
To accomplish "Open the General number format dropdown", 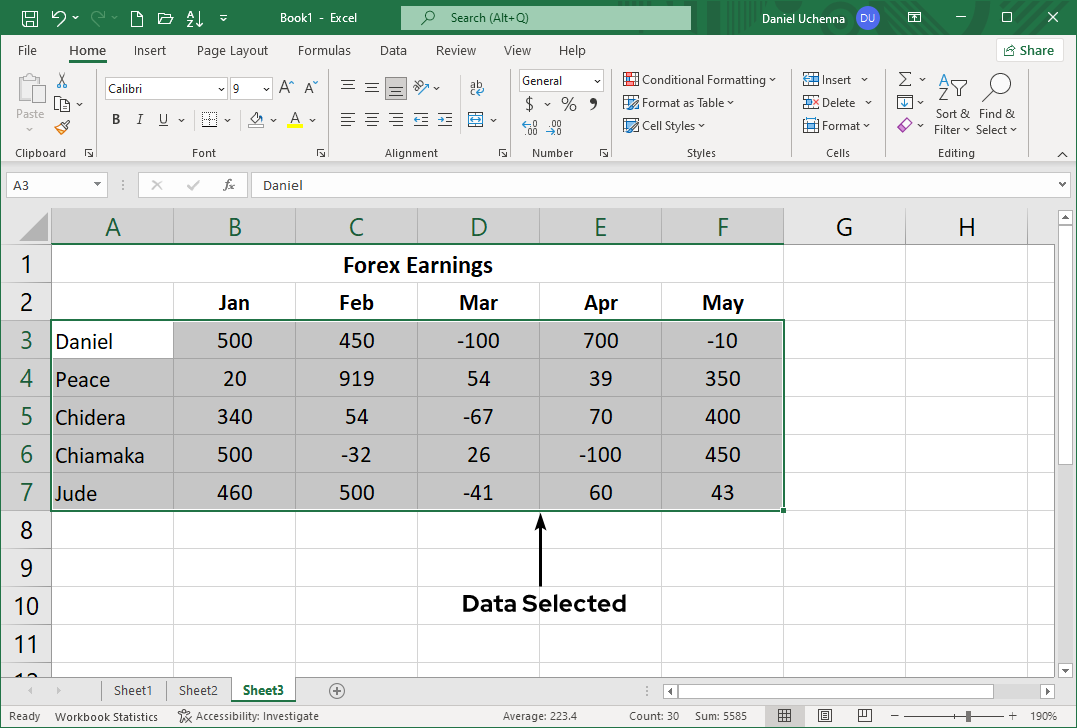I will tap(597, 80).
